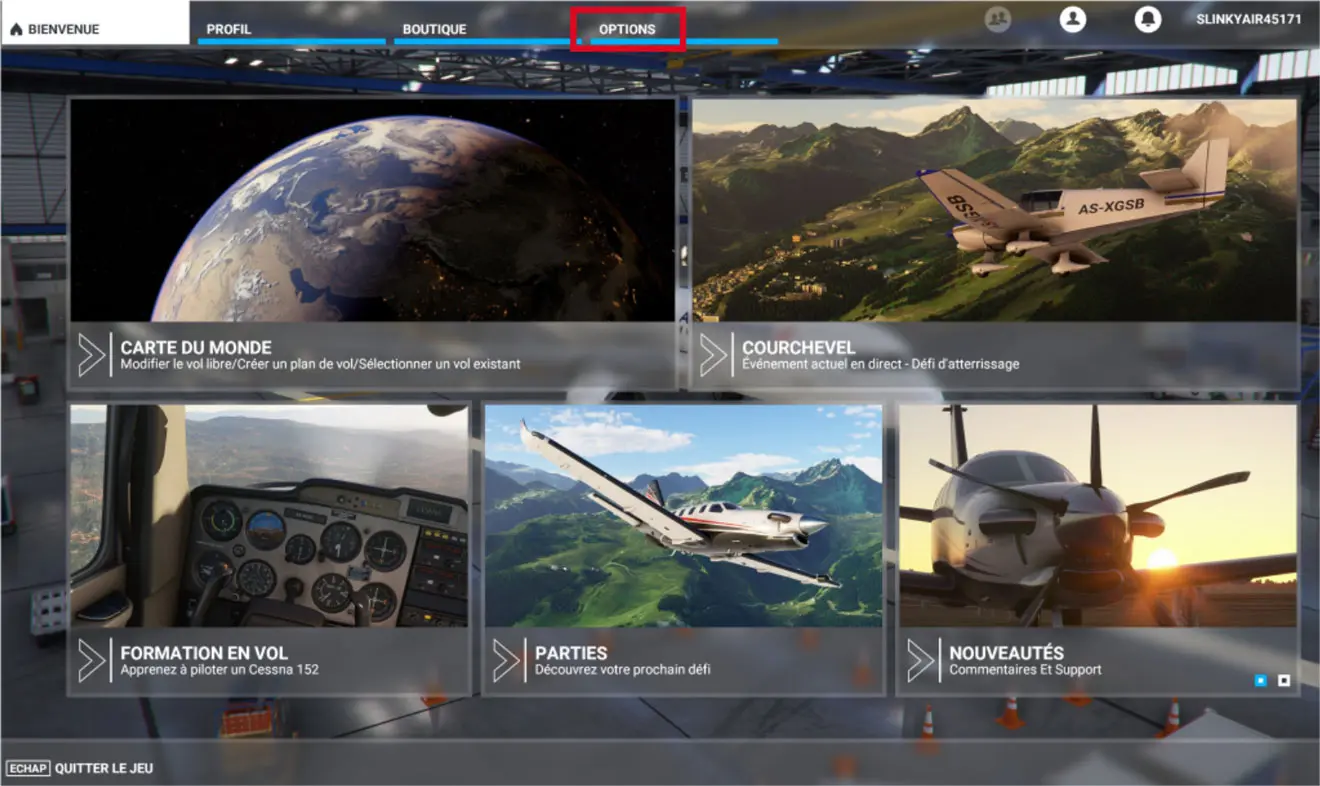Image resolution: width=1320 pixels, height=786 pixels.
Task: Click the plane-over-mountains image in Parties
Action: coord(684,516)
